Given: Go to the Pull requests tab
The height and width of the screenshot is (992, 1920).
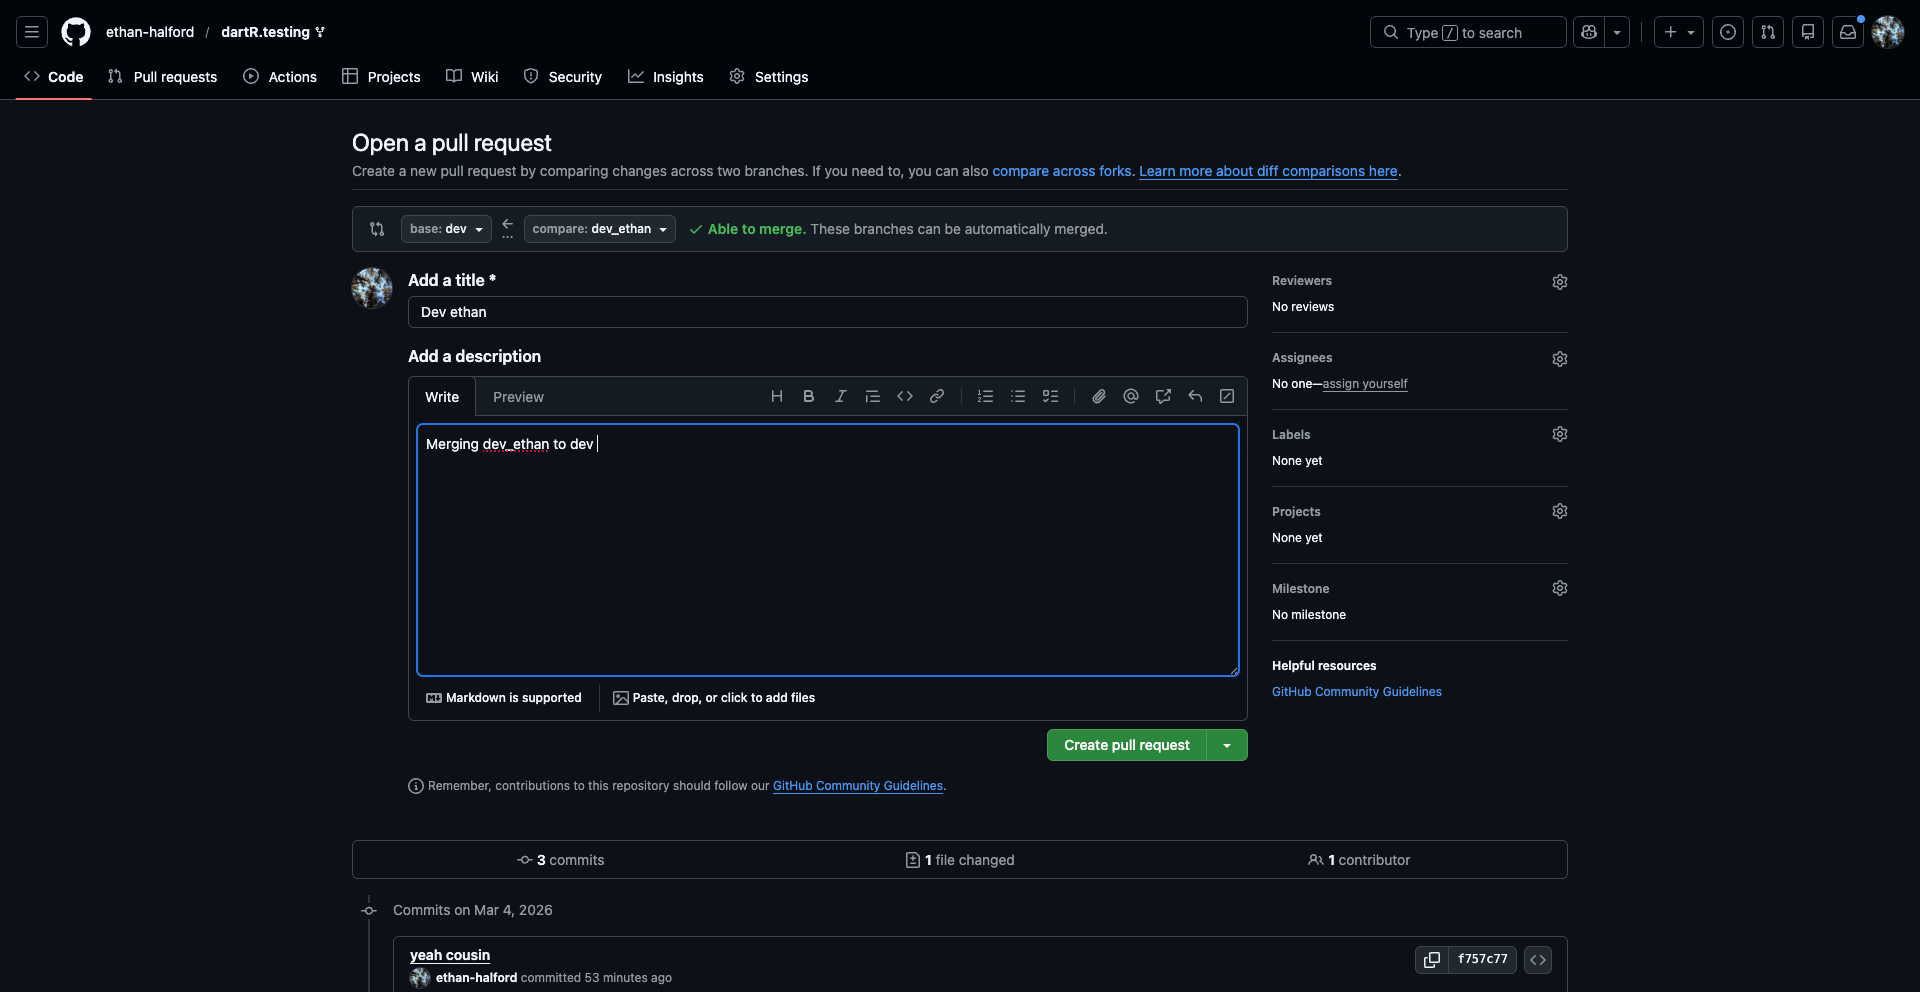Looking at the screenshot, I should coord(163,77).
